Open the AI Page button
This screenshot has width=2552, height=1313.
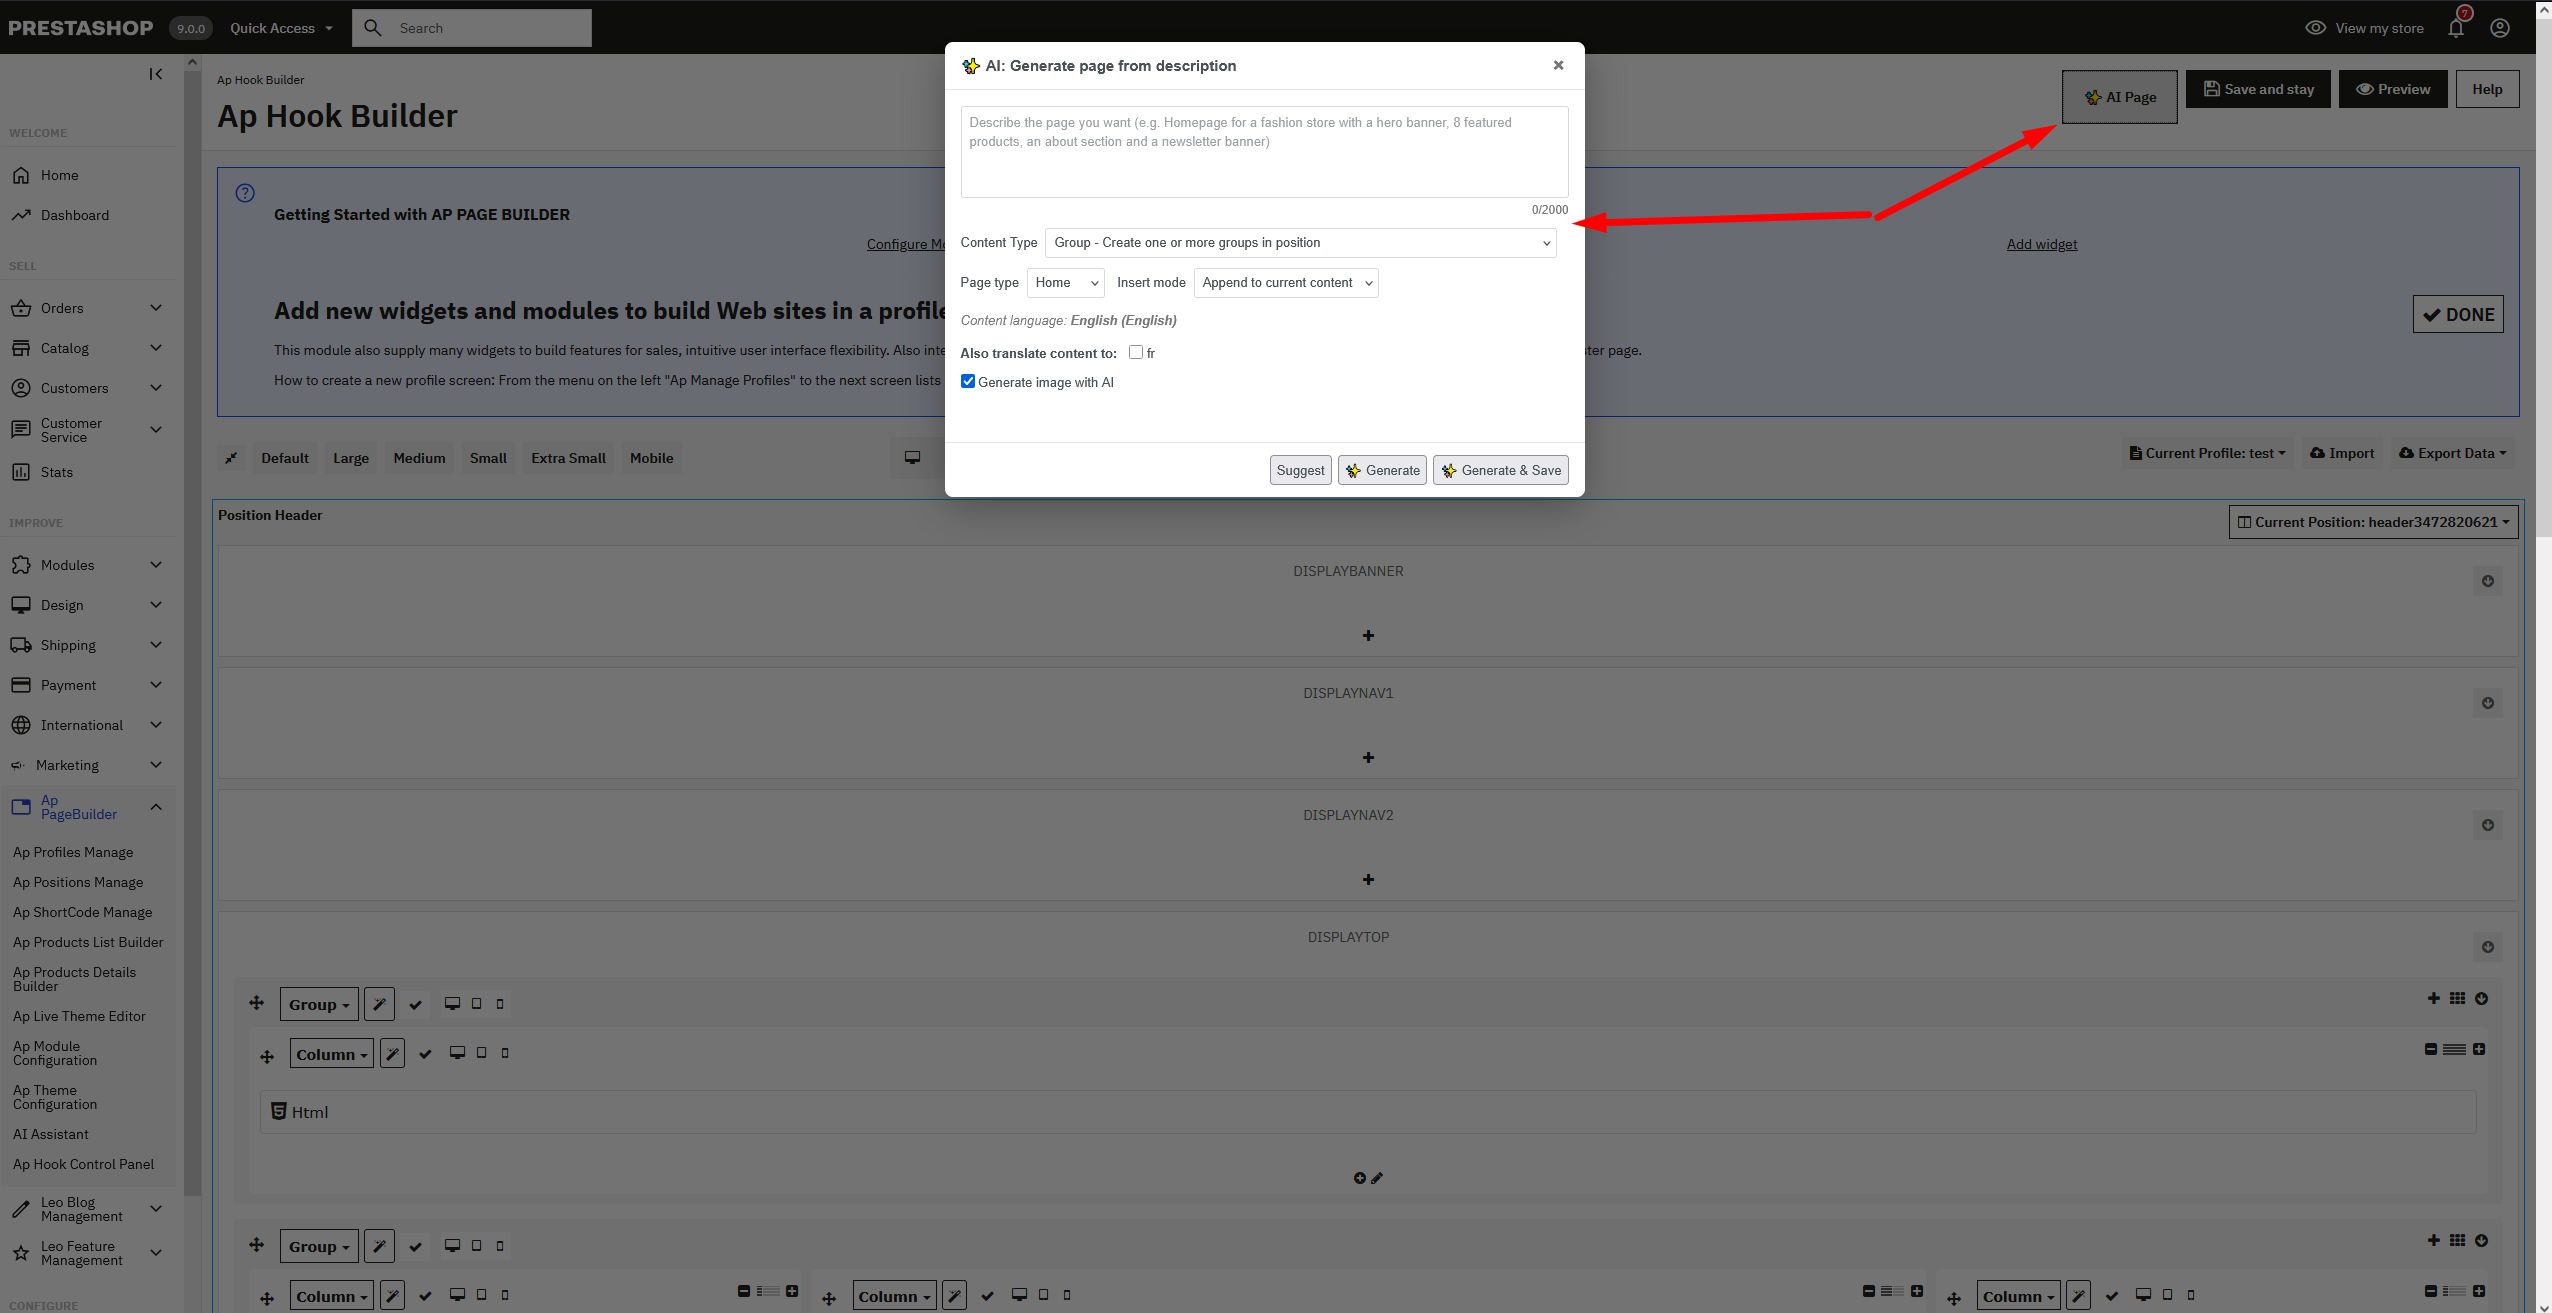click(x=2120, y=97)
